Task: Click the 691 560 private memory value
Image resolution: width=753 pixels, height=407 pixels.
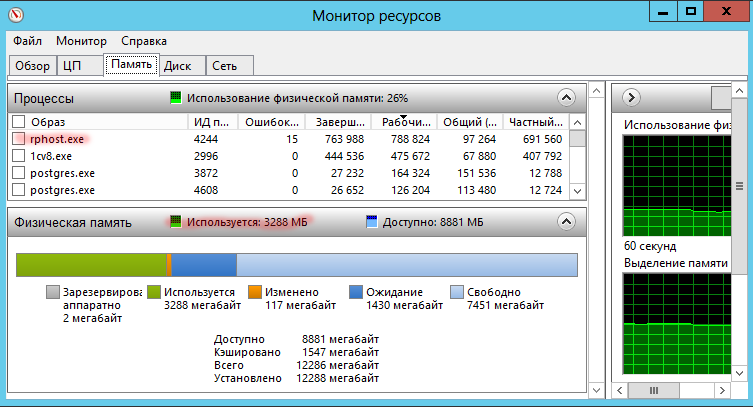Action: (x=542, y=139)
